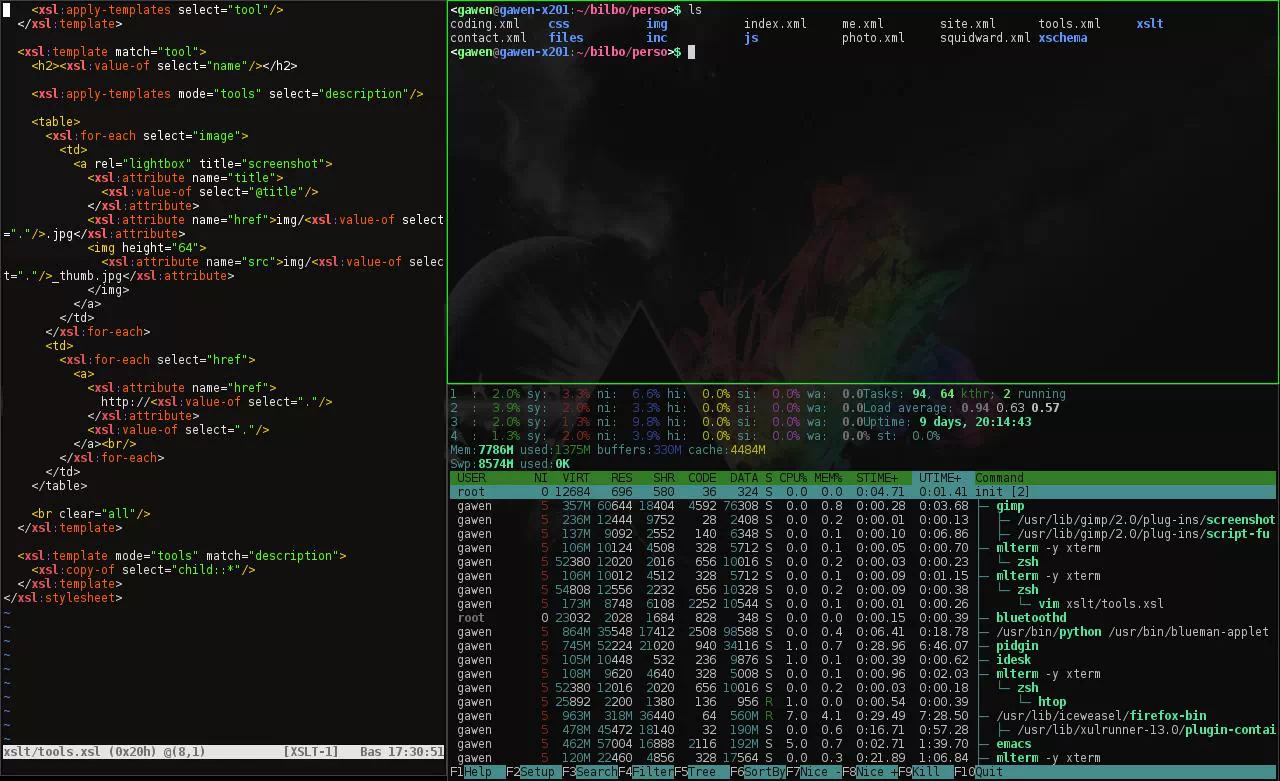Select the pidgin process entry
Viewport: 1280px width, 781px height.
pos(1017,646)
